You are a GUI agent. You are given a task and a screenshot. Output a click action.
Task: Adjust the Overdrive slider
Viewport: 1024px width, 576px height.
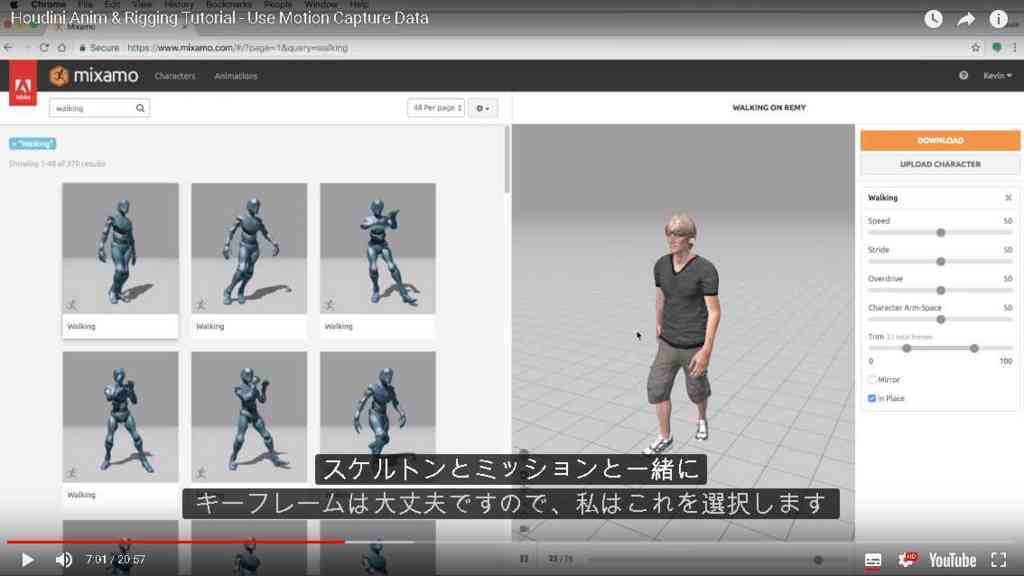pos(940,290)
